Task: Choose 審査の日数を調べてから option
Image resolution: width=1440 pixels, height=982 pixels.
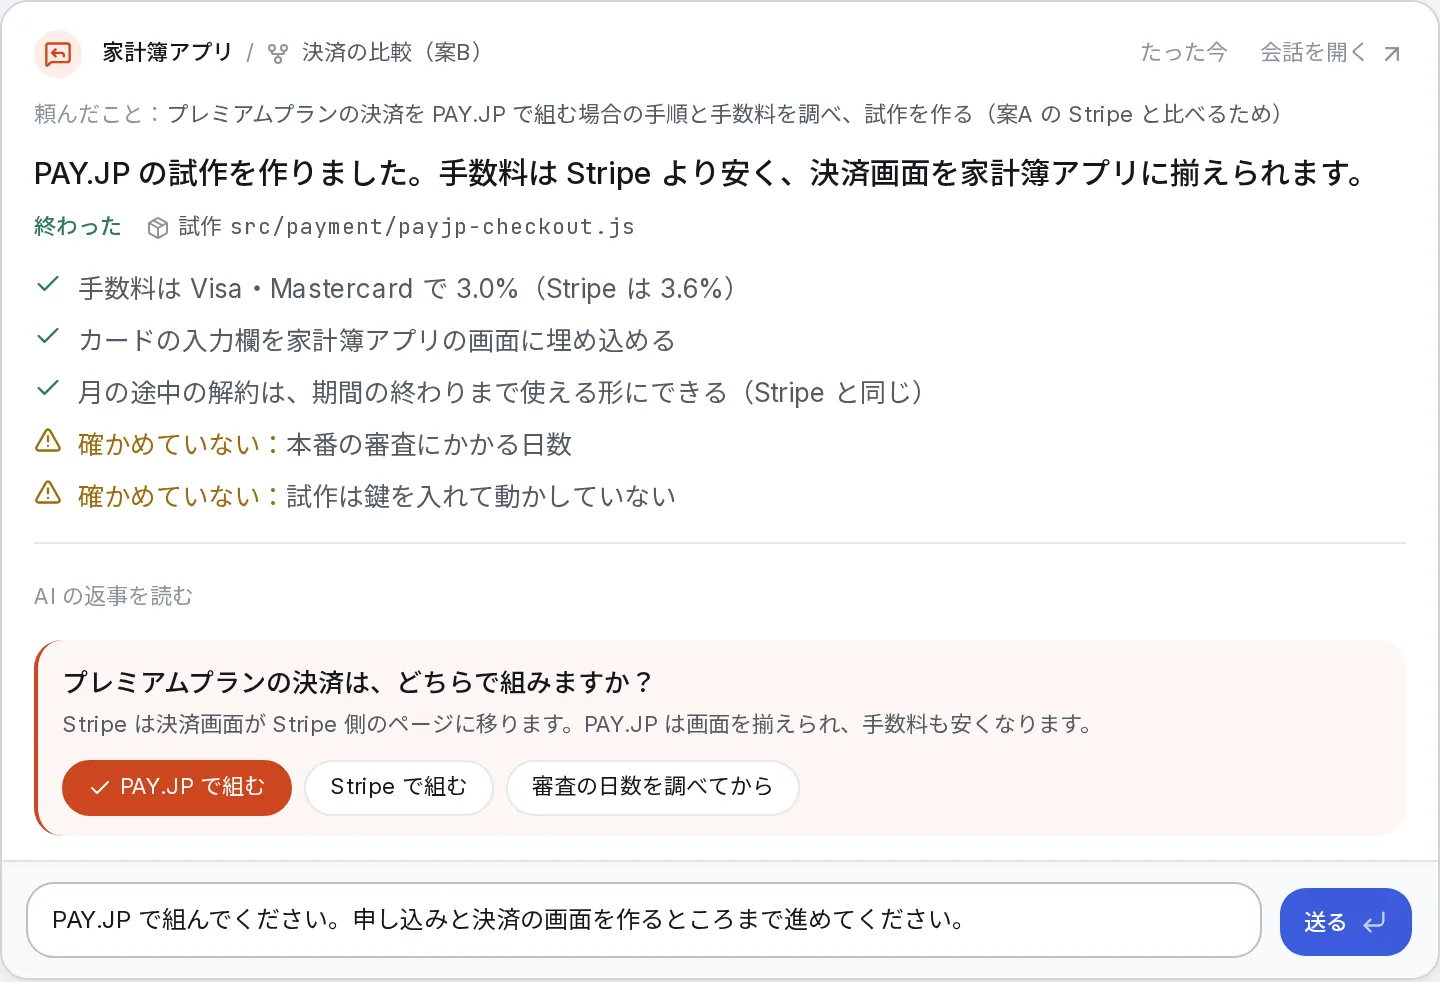Action: click(x=652, y=788)
